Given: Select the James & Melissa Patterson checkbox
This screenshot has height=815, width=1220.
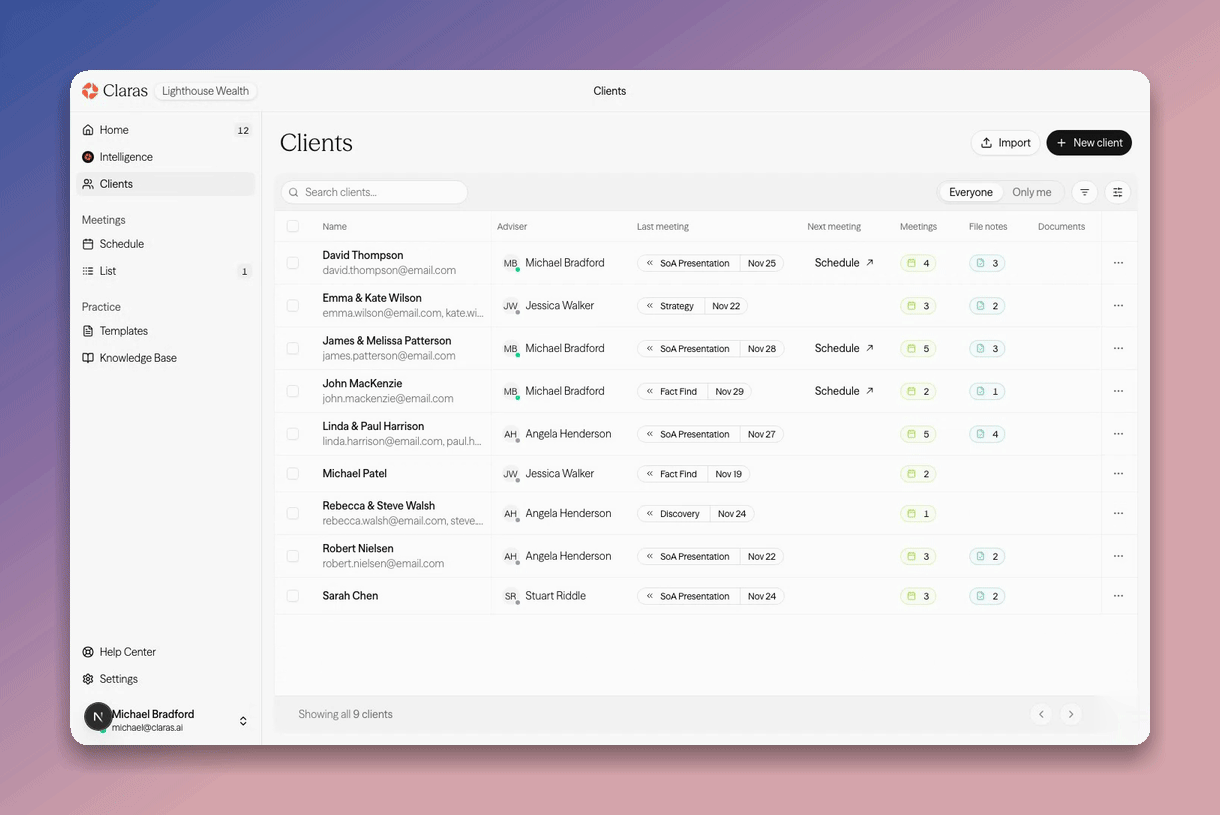Looking at the screenshot, I should (293, 349).
